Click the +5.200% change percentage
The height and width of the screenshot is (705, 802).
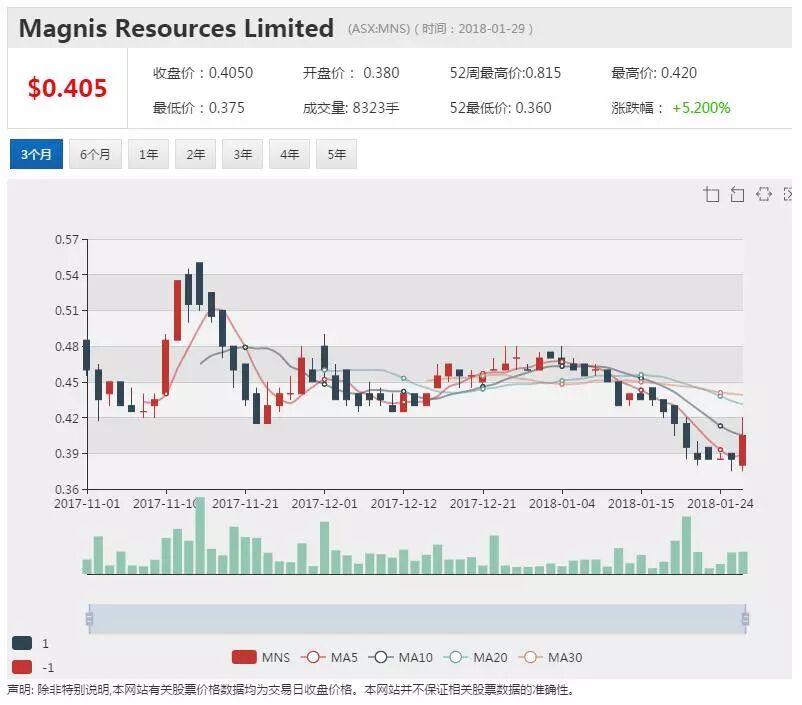[x=701, y=108]
